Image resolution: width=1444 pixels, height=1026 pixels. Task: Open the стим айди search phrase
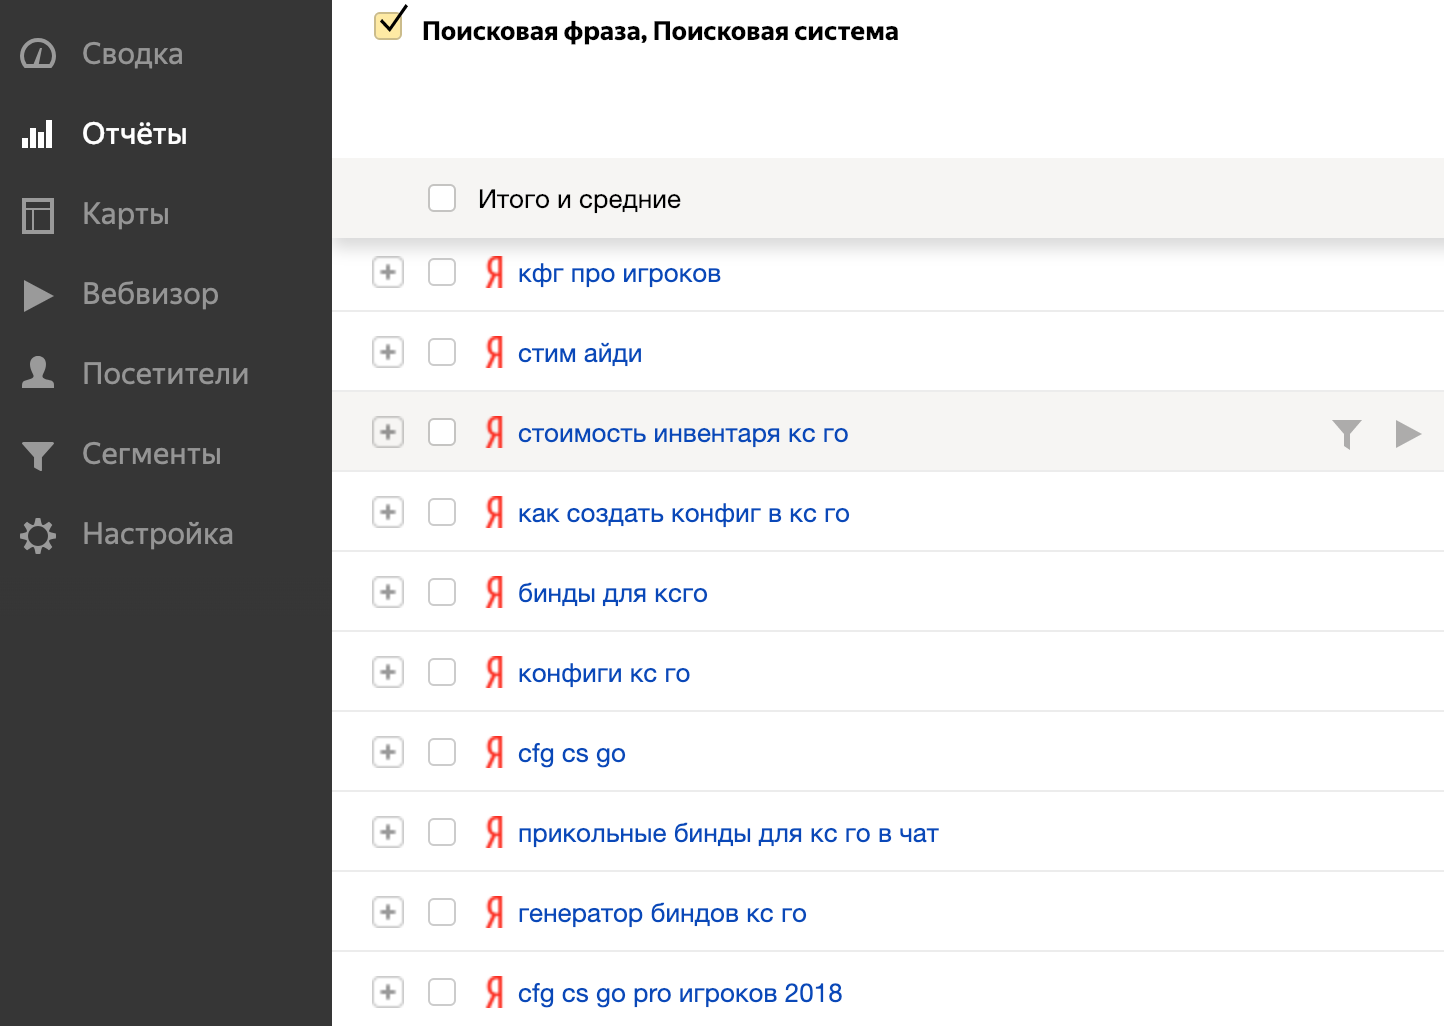coord(580,353)
